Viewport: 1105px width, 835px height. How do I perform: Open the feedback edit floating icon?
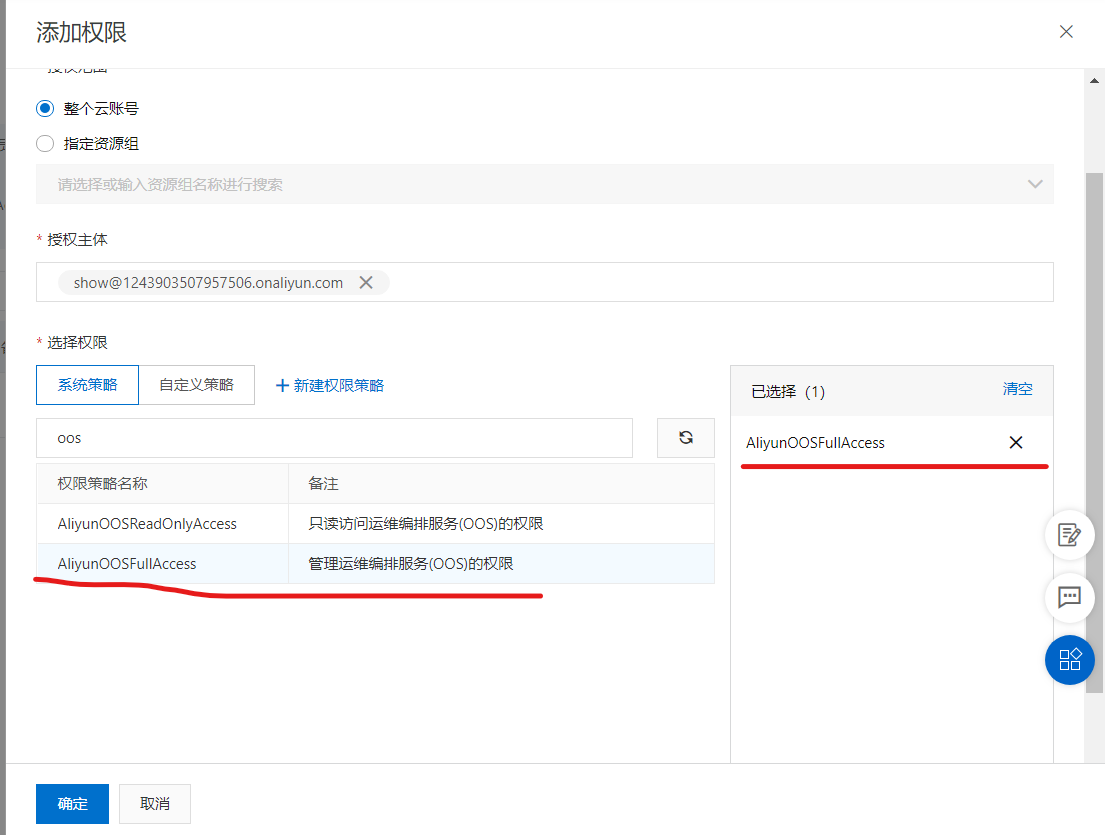tap(1069, 535)
